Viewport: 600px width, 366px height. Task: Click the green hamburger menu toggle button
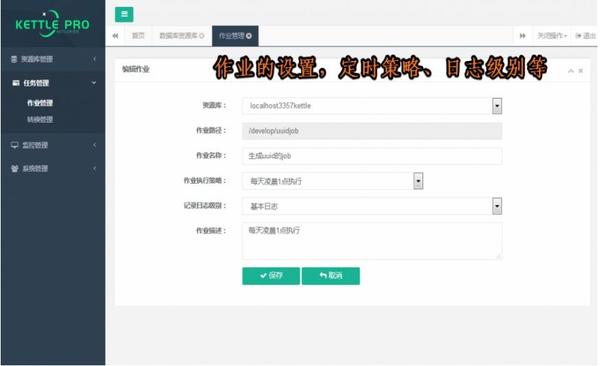[x=124, y=15]
